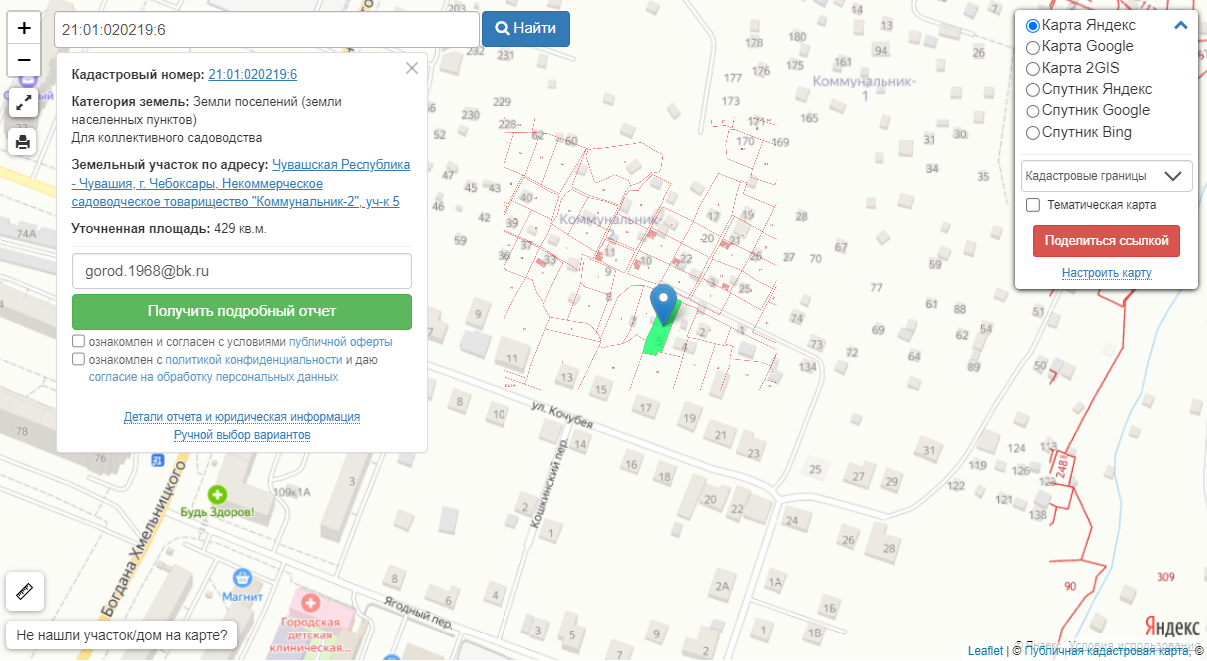
Task: Open the ruler measurement tool
Action: [x=25, y=591]
